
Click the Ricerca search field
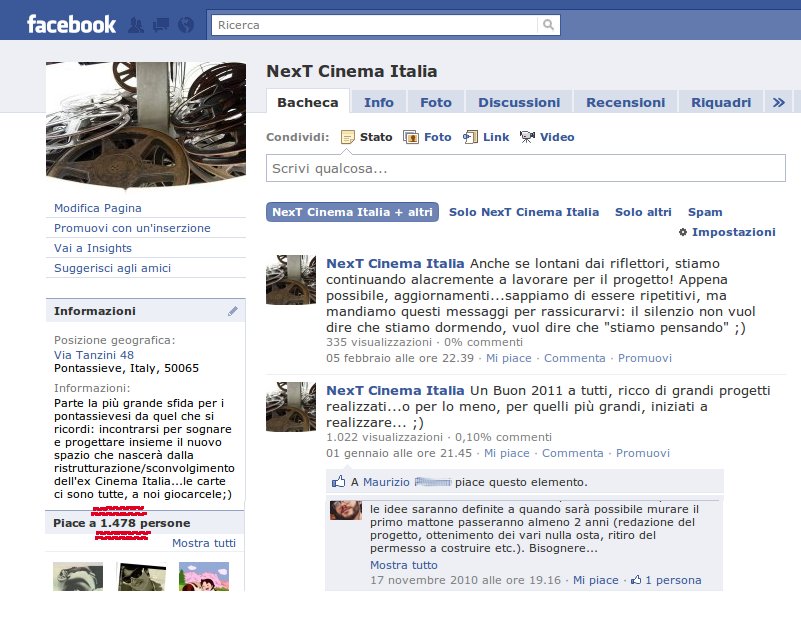coord(374,25)
